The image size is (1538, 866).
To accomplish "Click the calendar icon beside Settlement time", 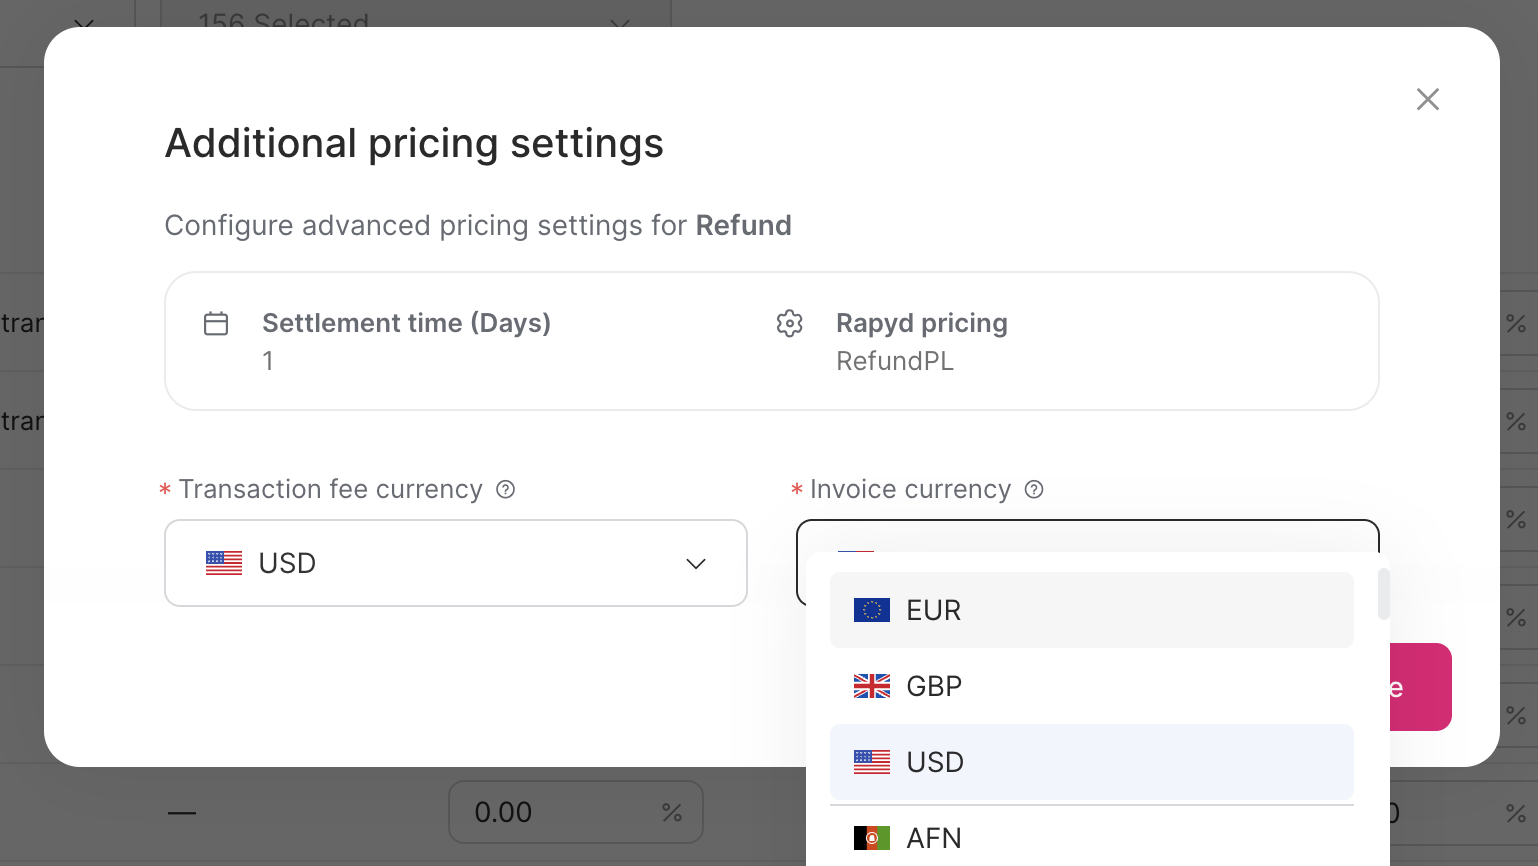I will click(x=216, y=324).
